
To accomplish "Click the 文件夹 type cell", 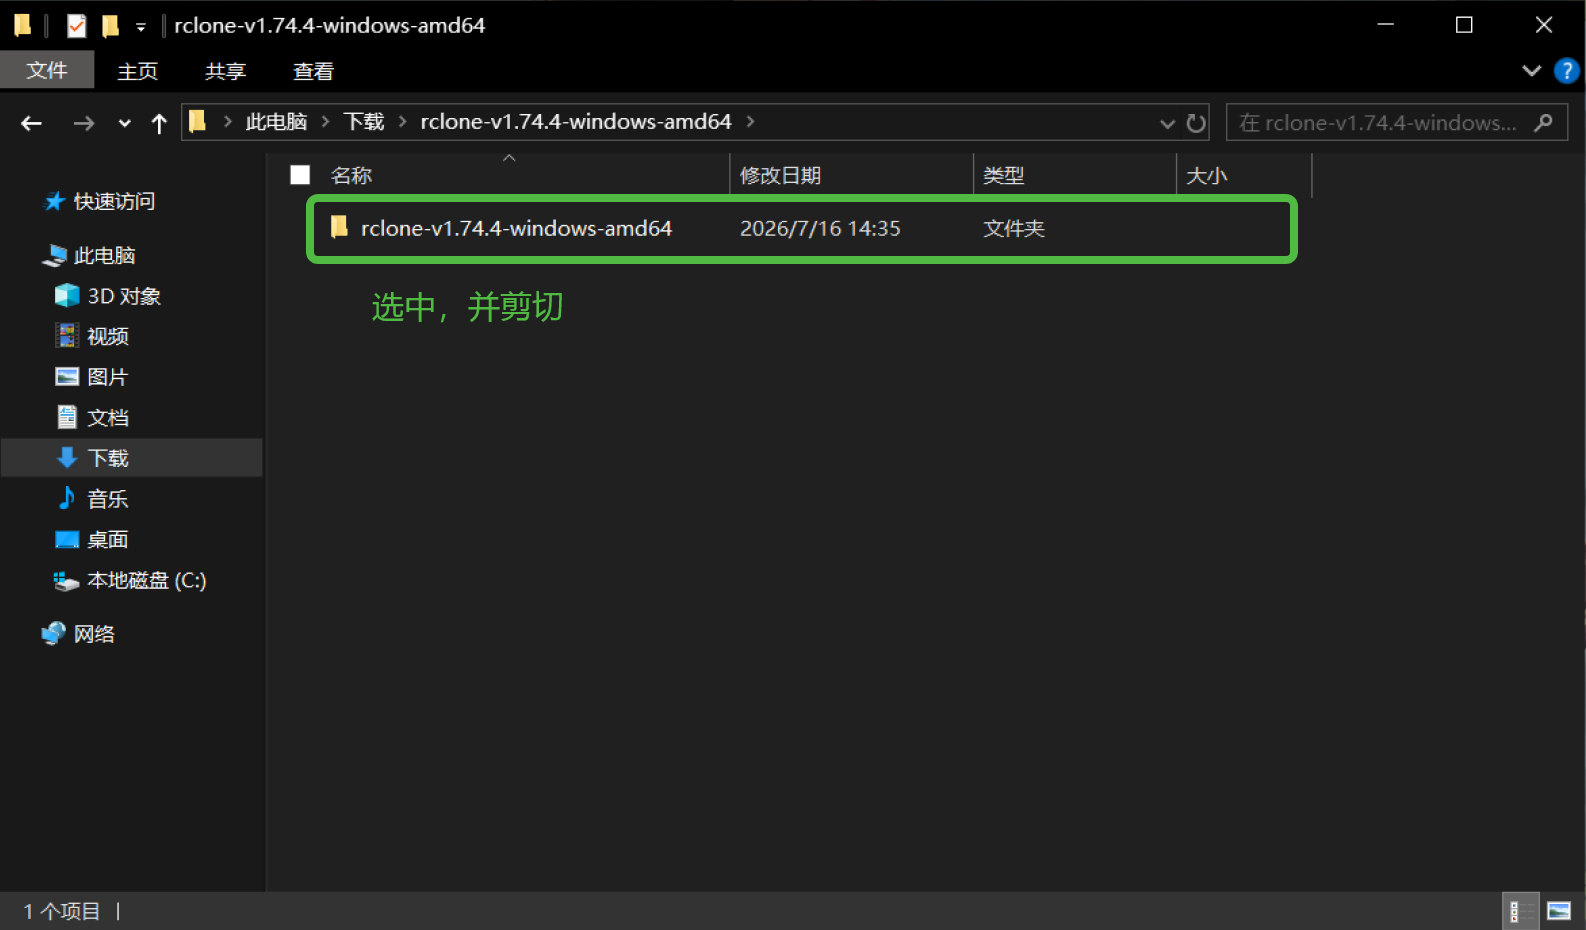I will [x=1013, y=229].
